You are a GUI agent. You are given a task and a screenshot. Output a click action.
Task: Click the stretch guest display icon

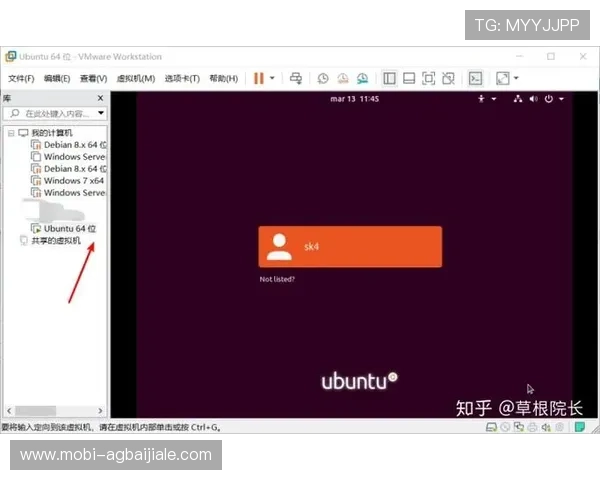(x=502, y=78)
